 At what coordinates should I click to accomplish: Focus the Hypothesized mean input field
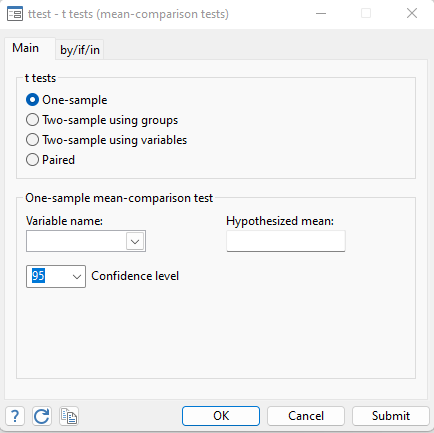coord(286,241)
